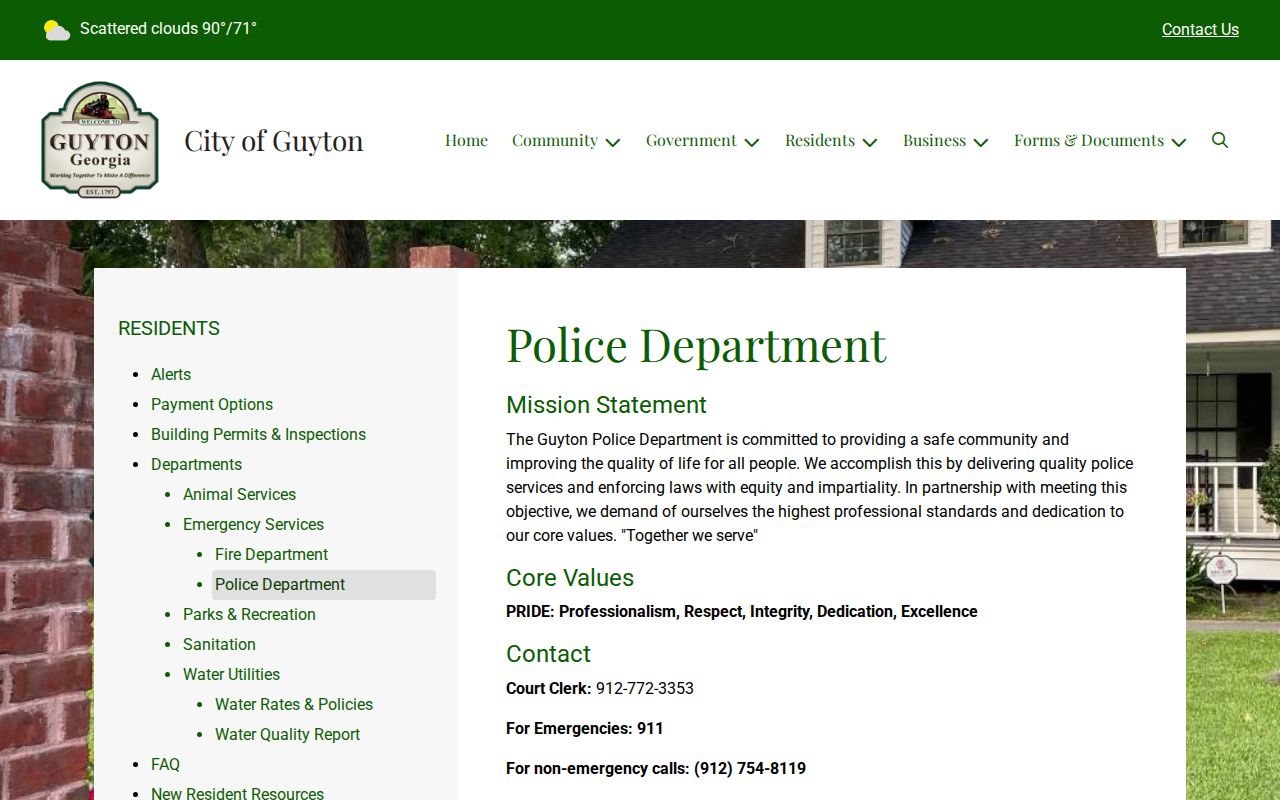Image resolution: width=1280 pixels, height=800 pixels.
Task: Open the Forms & Documents menu label
Action: click(1089, 140)
